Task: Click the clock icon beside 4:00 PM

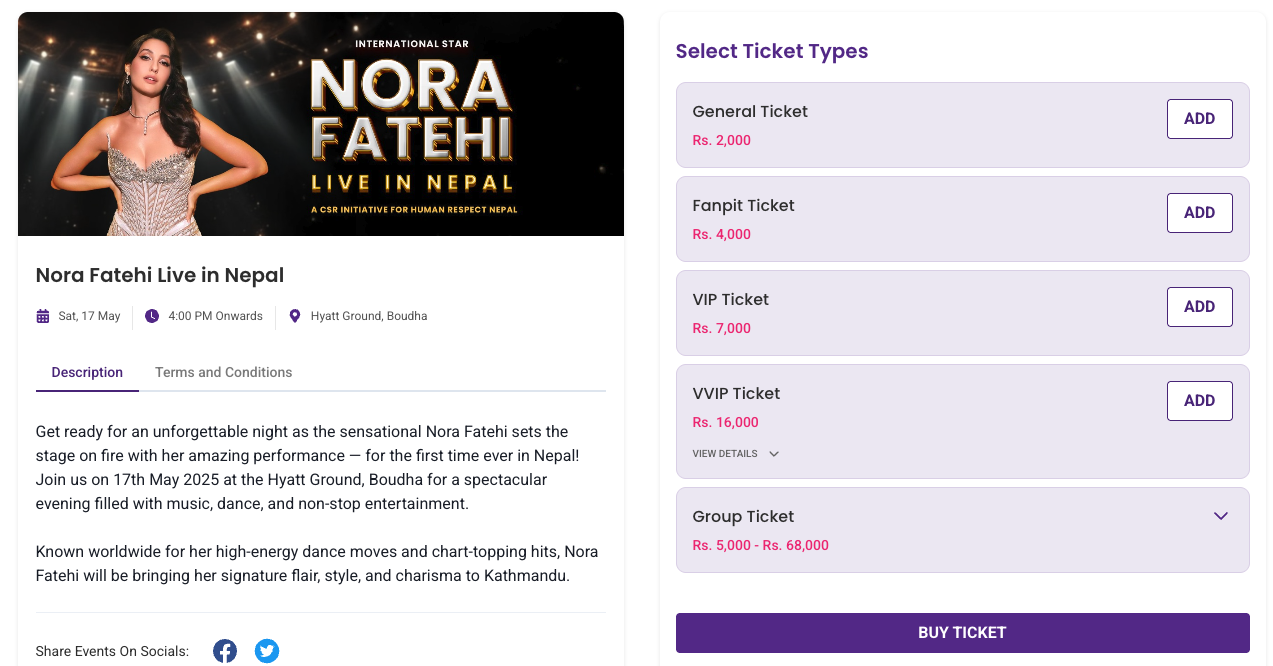Action: [x=152, y=316]
